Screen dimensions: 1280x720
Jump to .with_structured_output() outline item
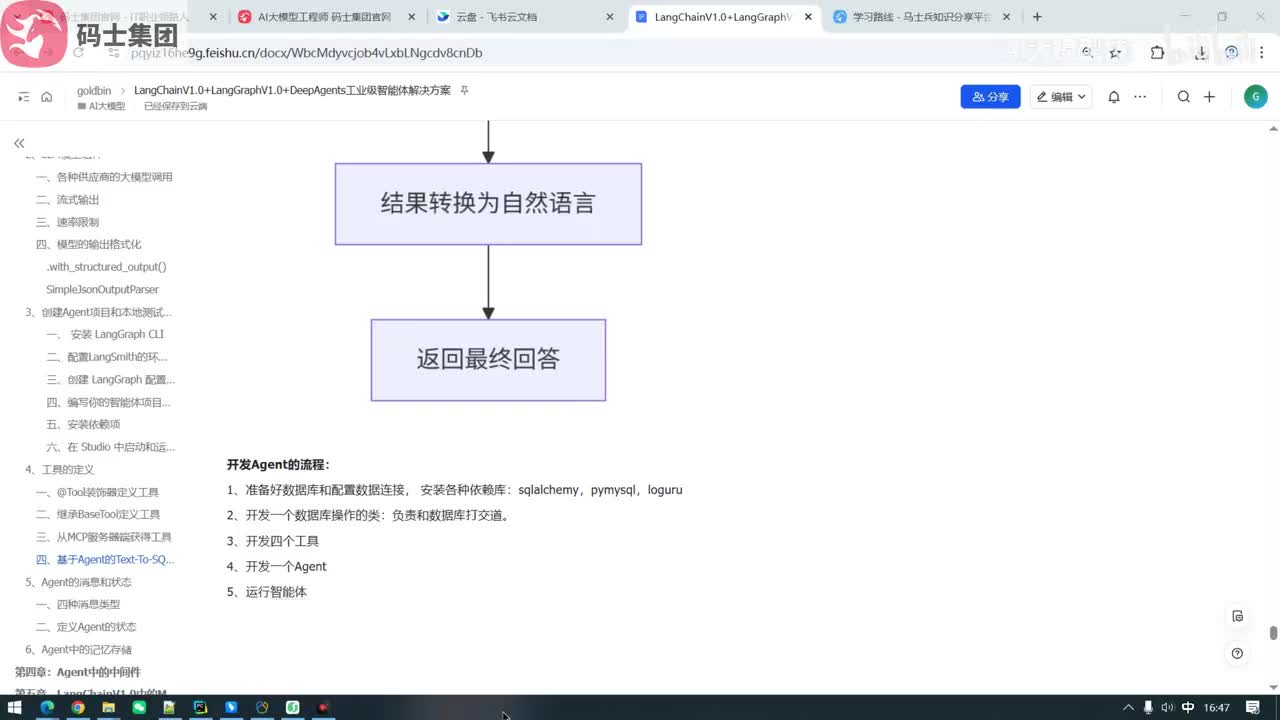click(106, 267)
